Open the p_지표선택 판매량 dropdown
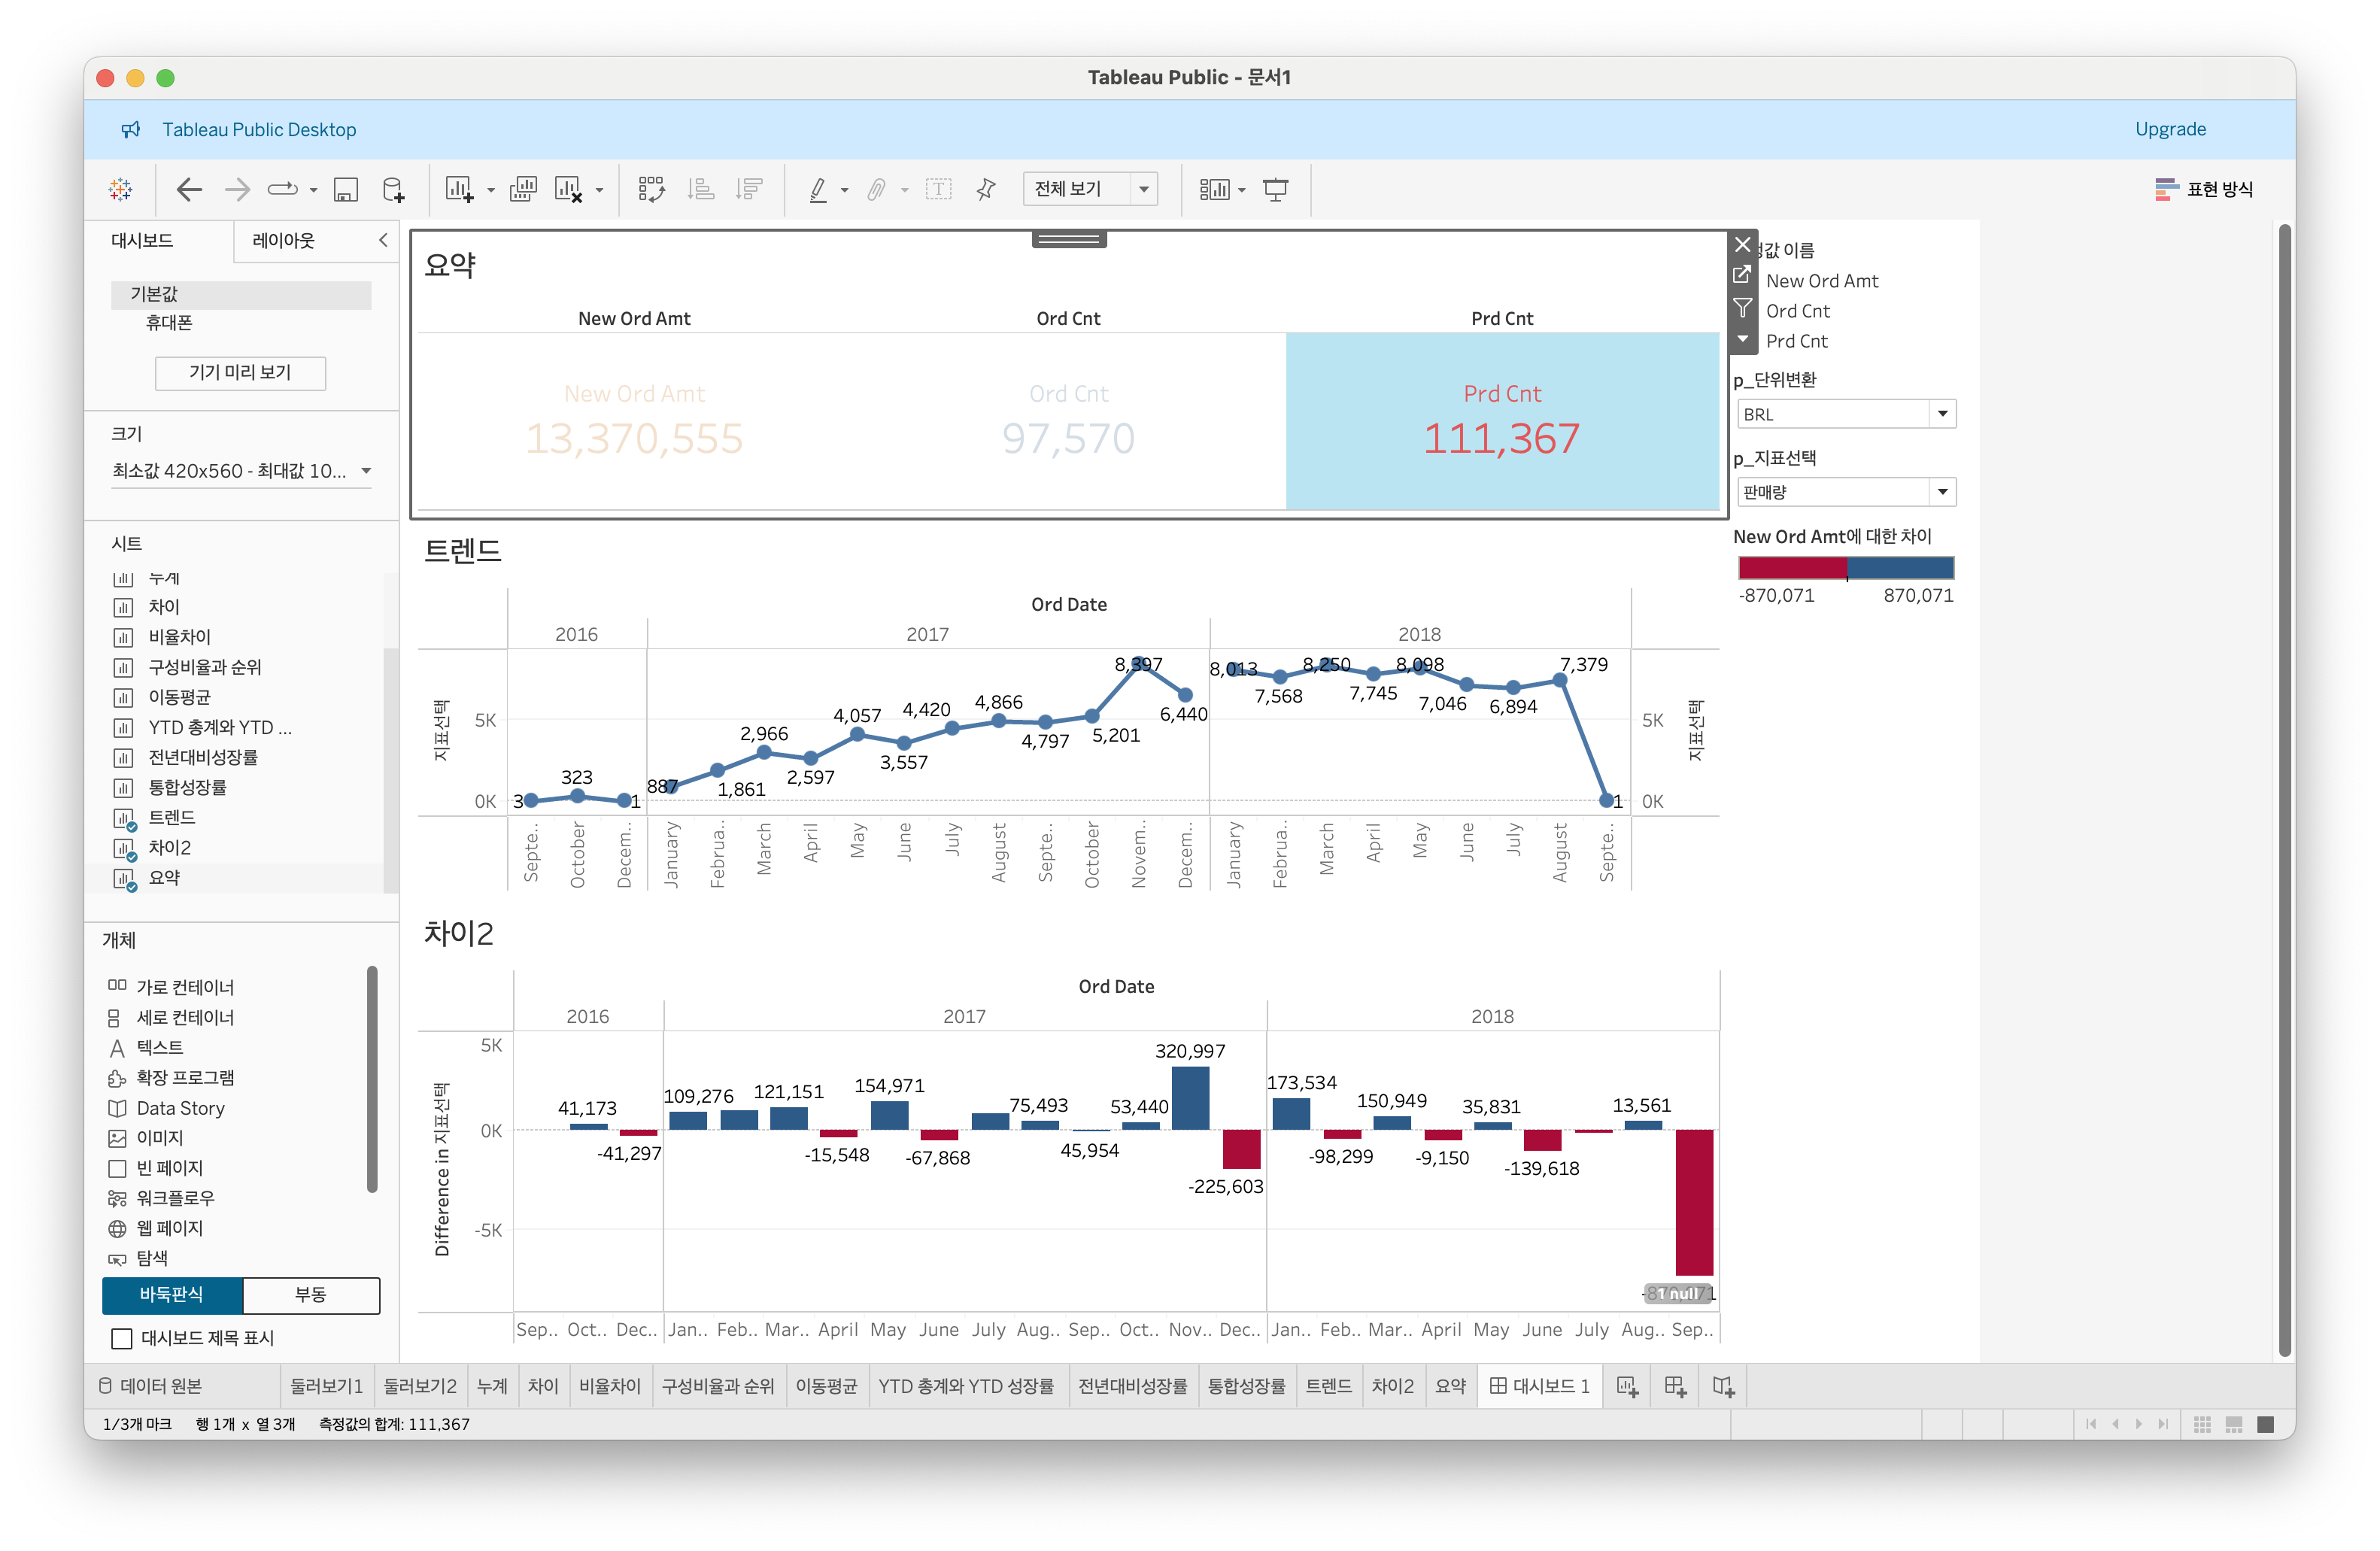Image resolution: width=2380 pixels, height=1551 pixels. point(1942,492)
